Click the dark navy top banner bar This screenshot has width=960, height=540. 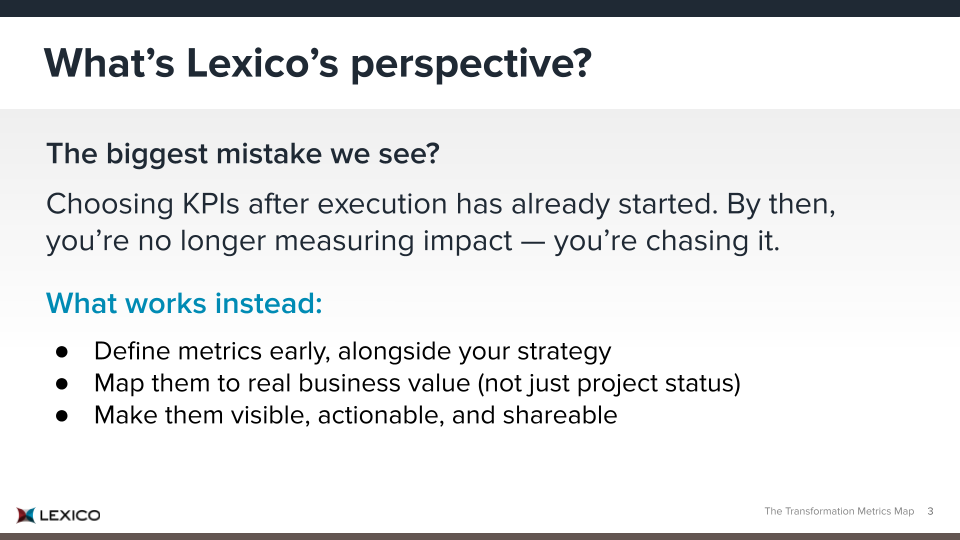[x=480, y=8]
